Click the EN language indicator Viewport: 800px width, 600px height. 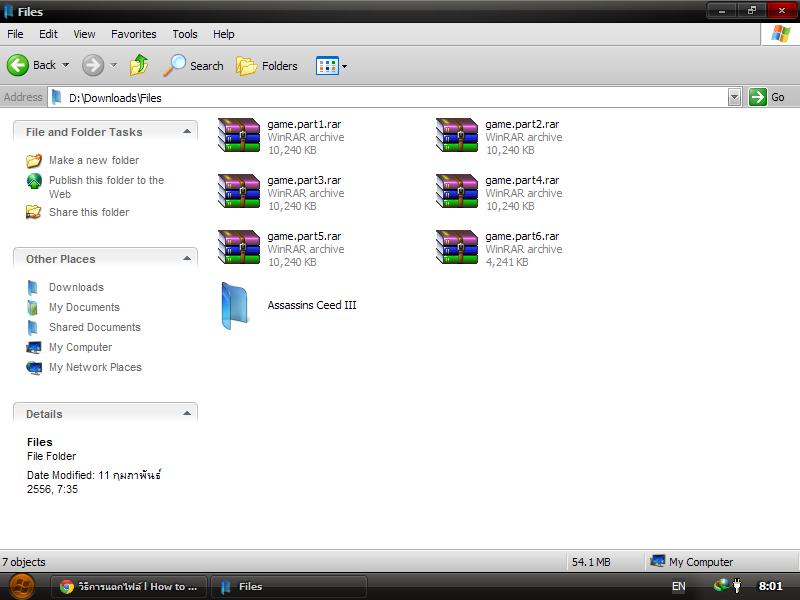pos(679,586)
